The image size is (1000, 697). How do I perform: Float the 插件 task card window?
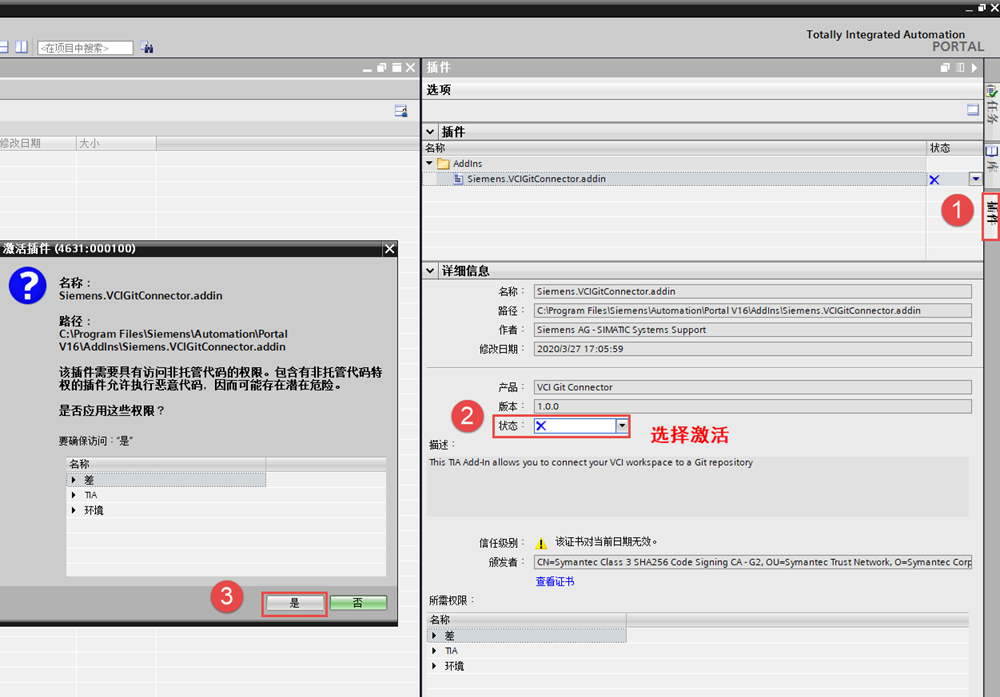[x=945, y=68]
